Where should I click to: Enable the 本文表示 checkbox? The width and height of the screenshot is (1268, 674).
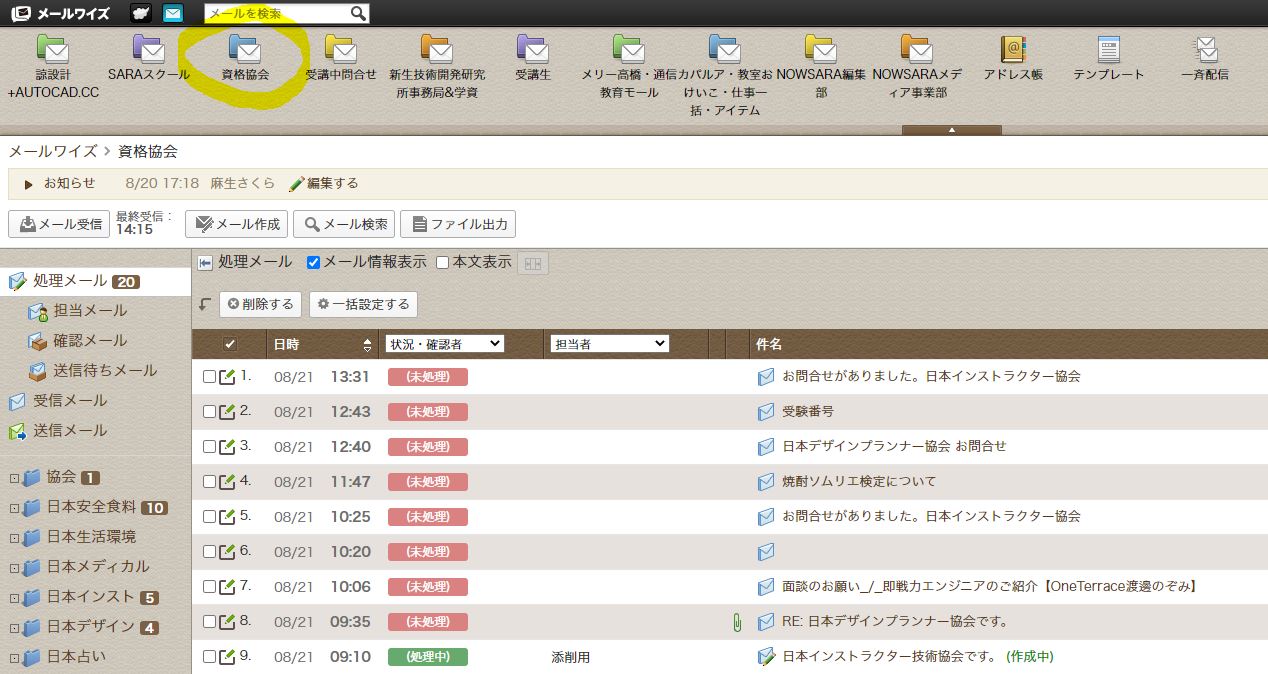point(442,263)
